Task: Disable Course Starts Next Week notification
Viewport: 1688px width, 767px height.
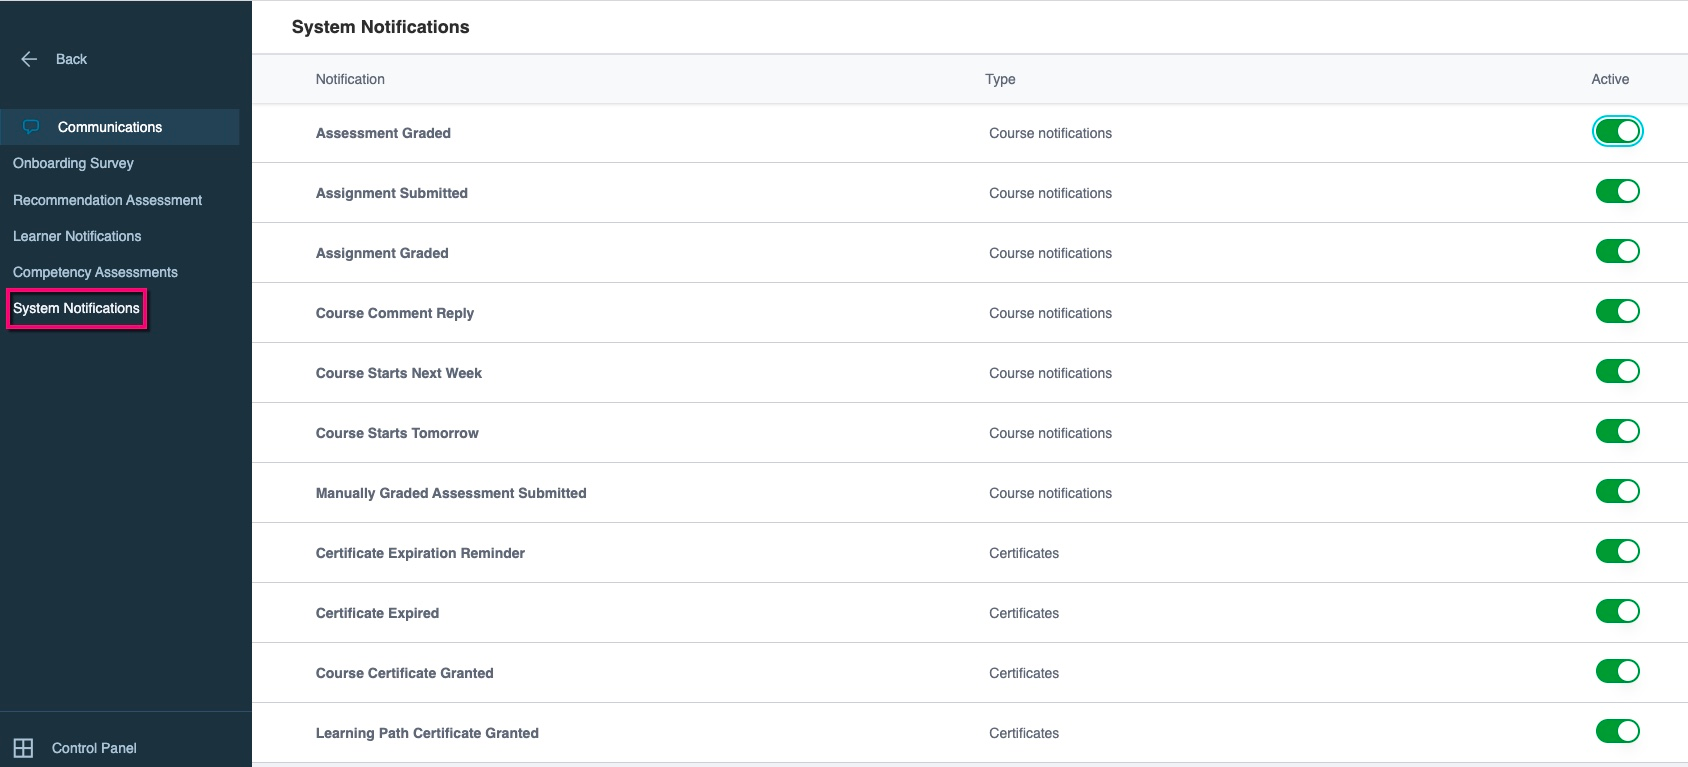Action: 1617,371
